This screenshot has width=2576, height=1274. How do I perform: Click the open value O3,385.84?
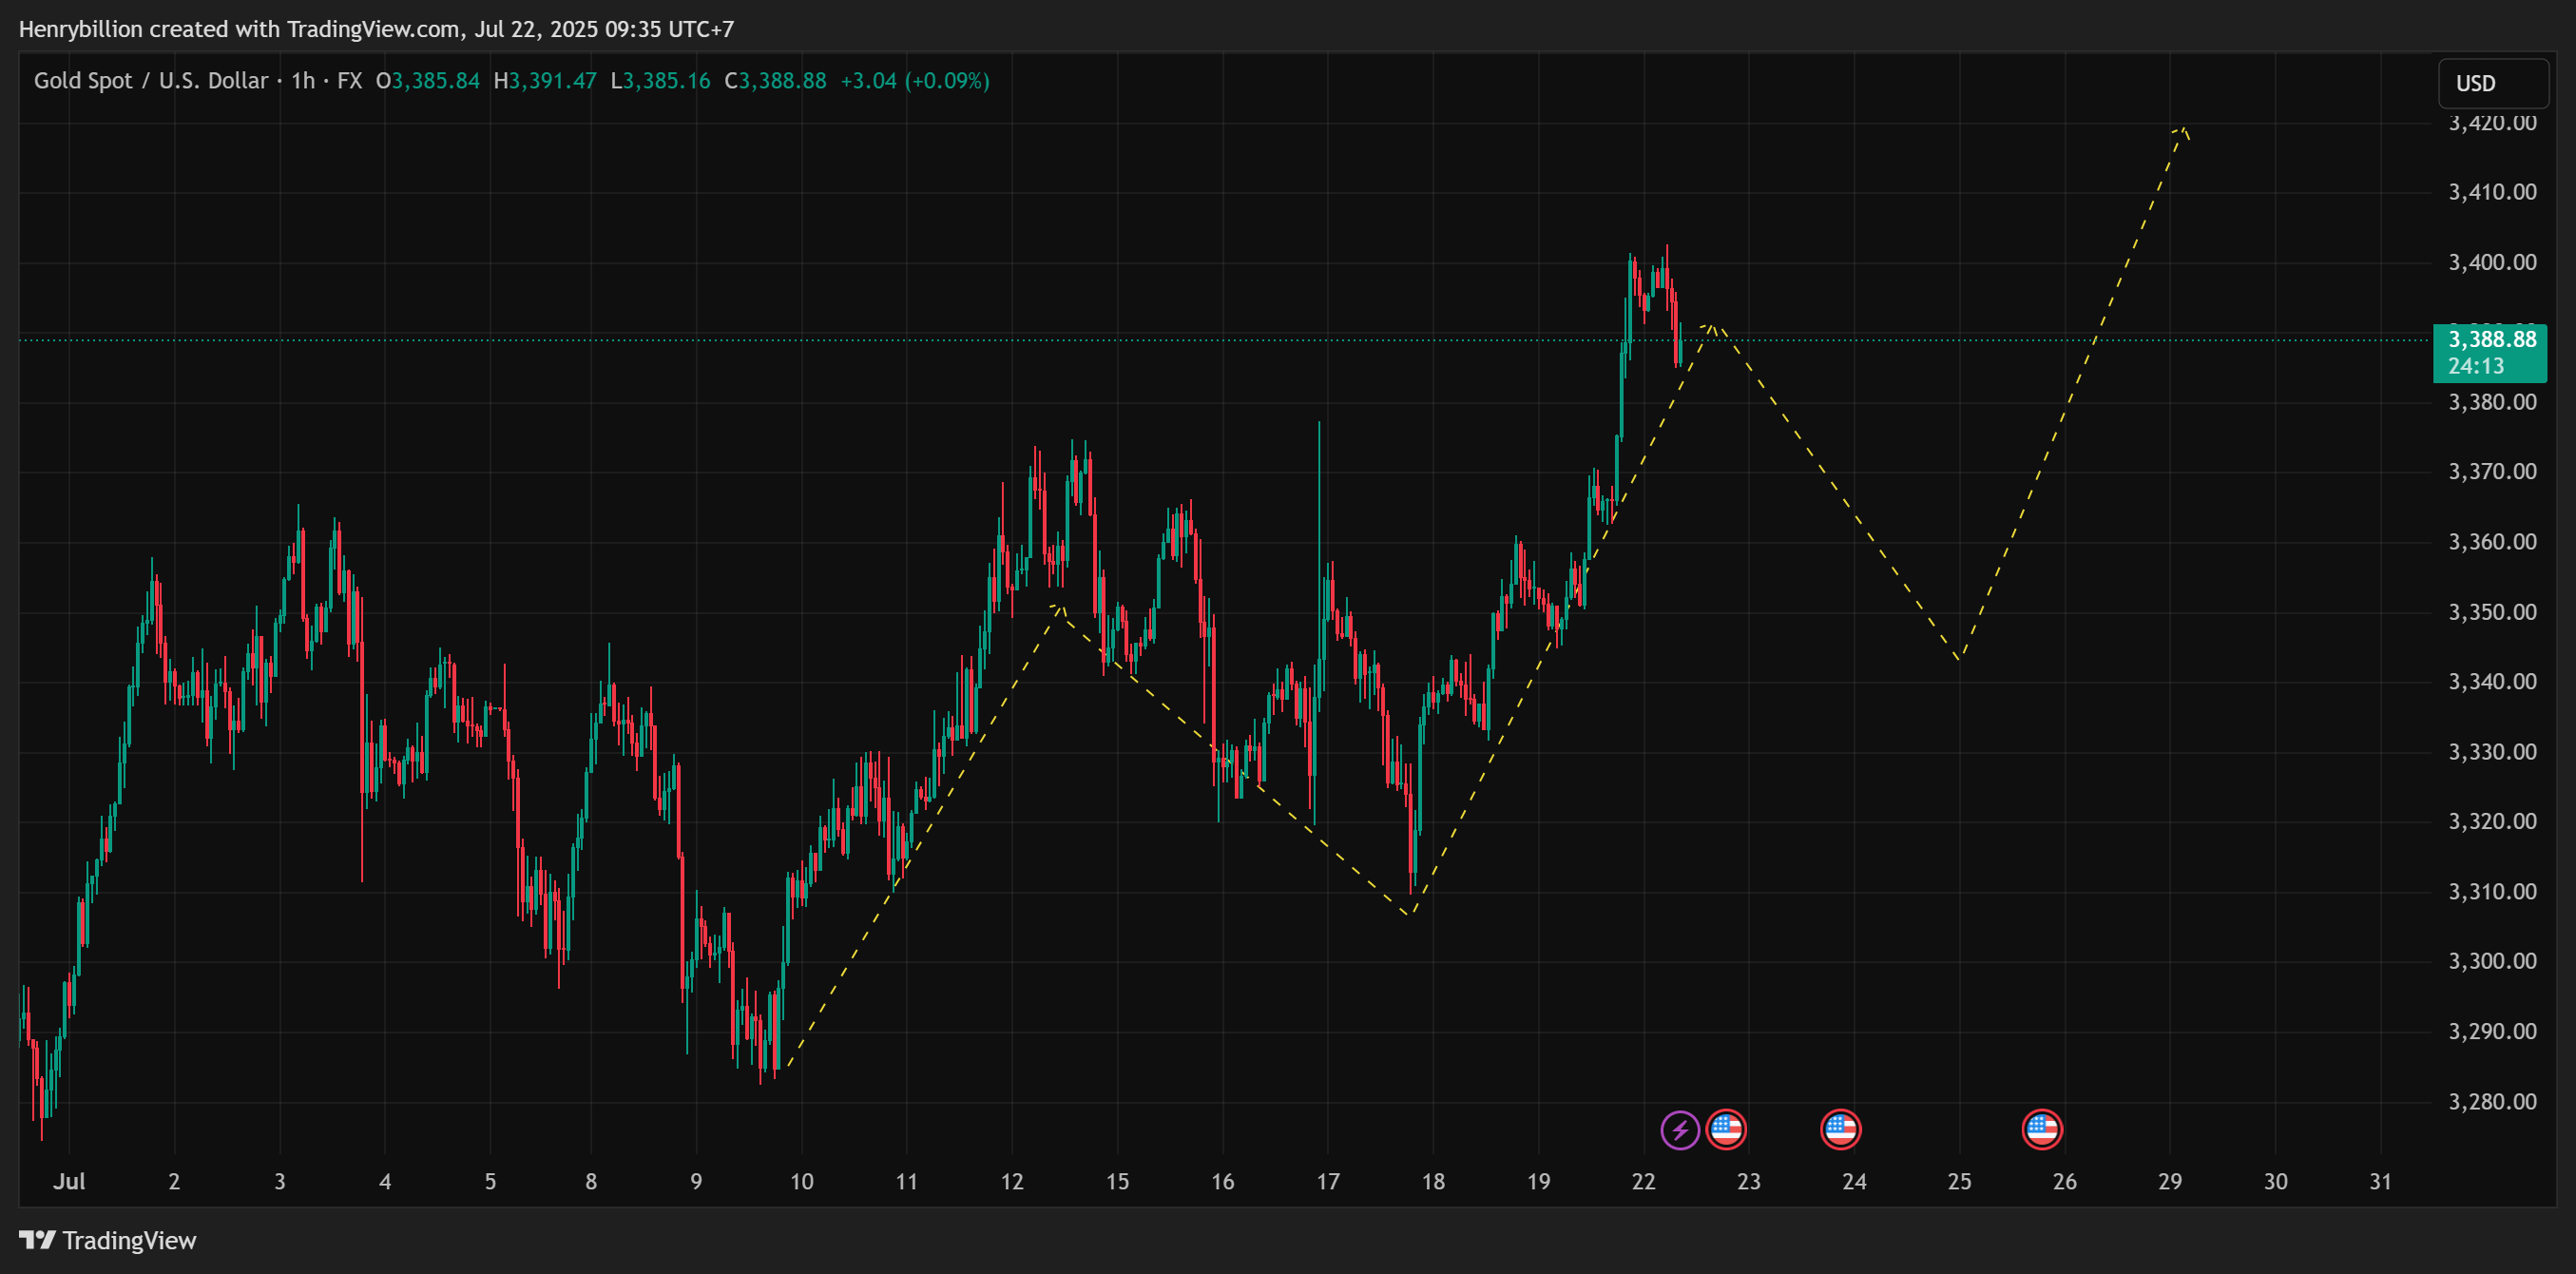point(428,81)
